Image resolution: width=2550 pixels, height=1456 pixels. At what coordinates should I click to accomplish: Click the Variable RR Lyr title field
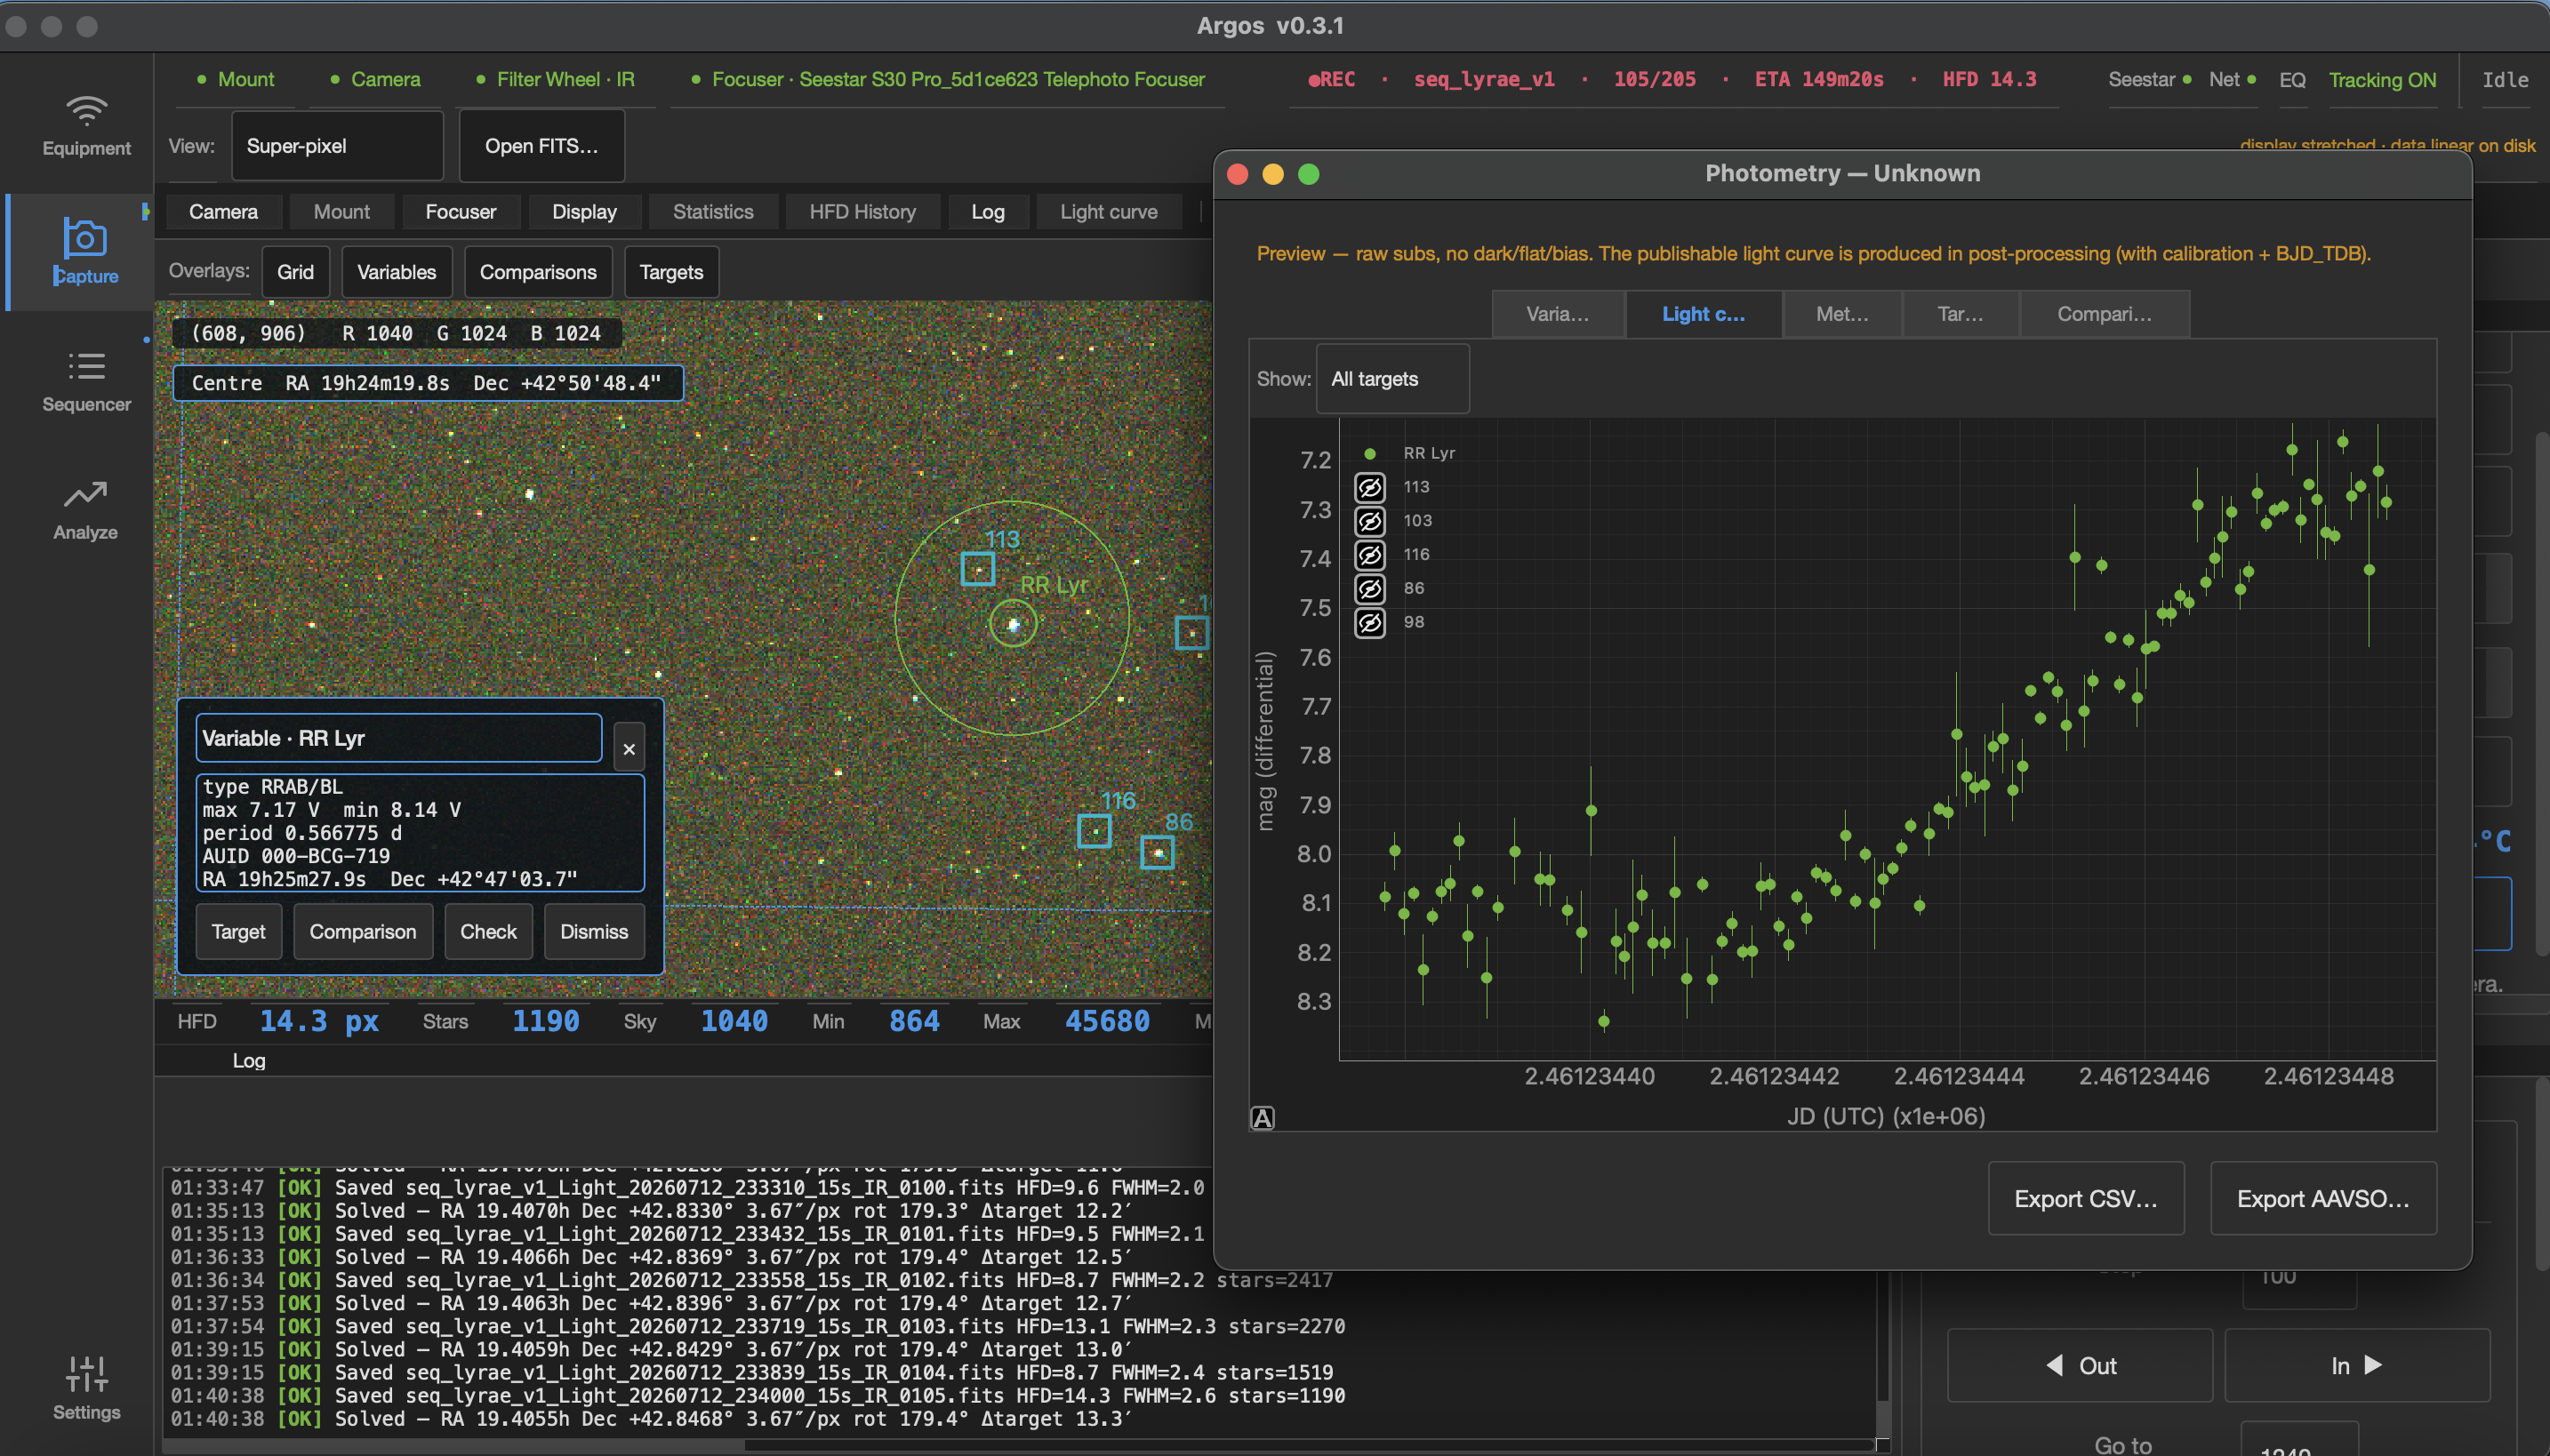pos(398,738)
